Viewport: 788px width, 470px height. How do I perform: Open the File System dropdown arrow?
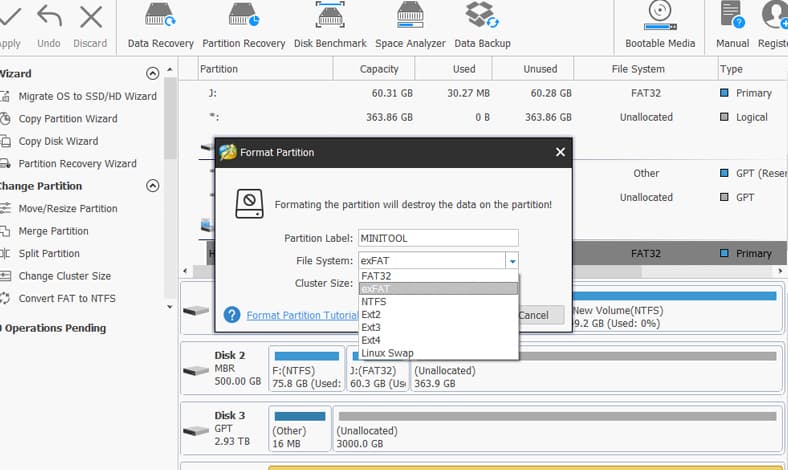click(512, 261)
